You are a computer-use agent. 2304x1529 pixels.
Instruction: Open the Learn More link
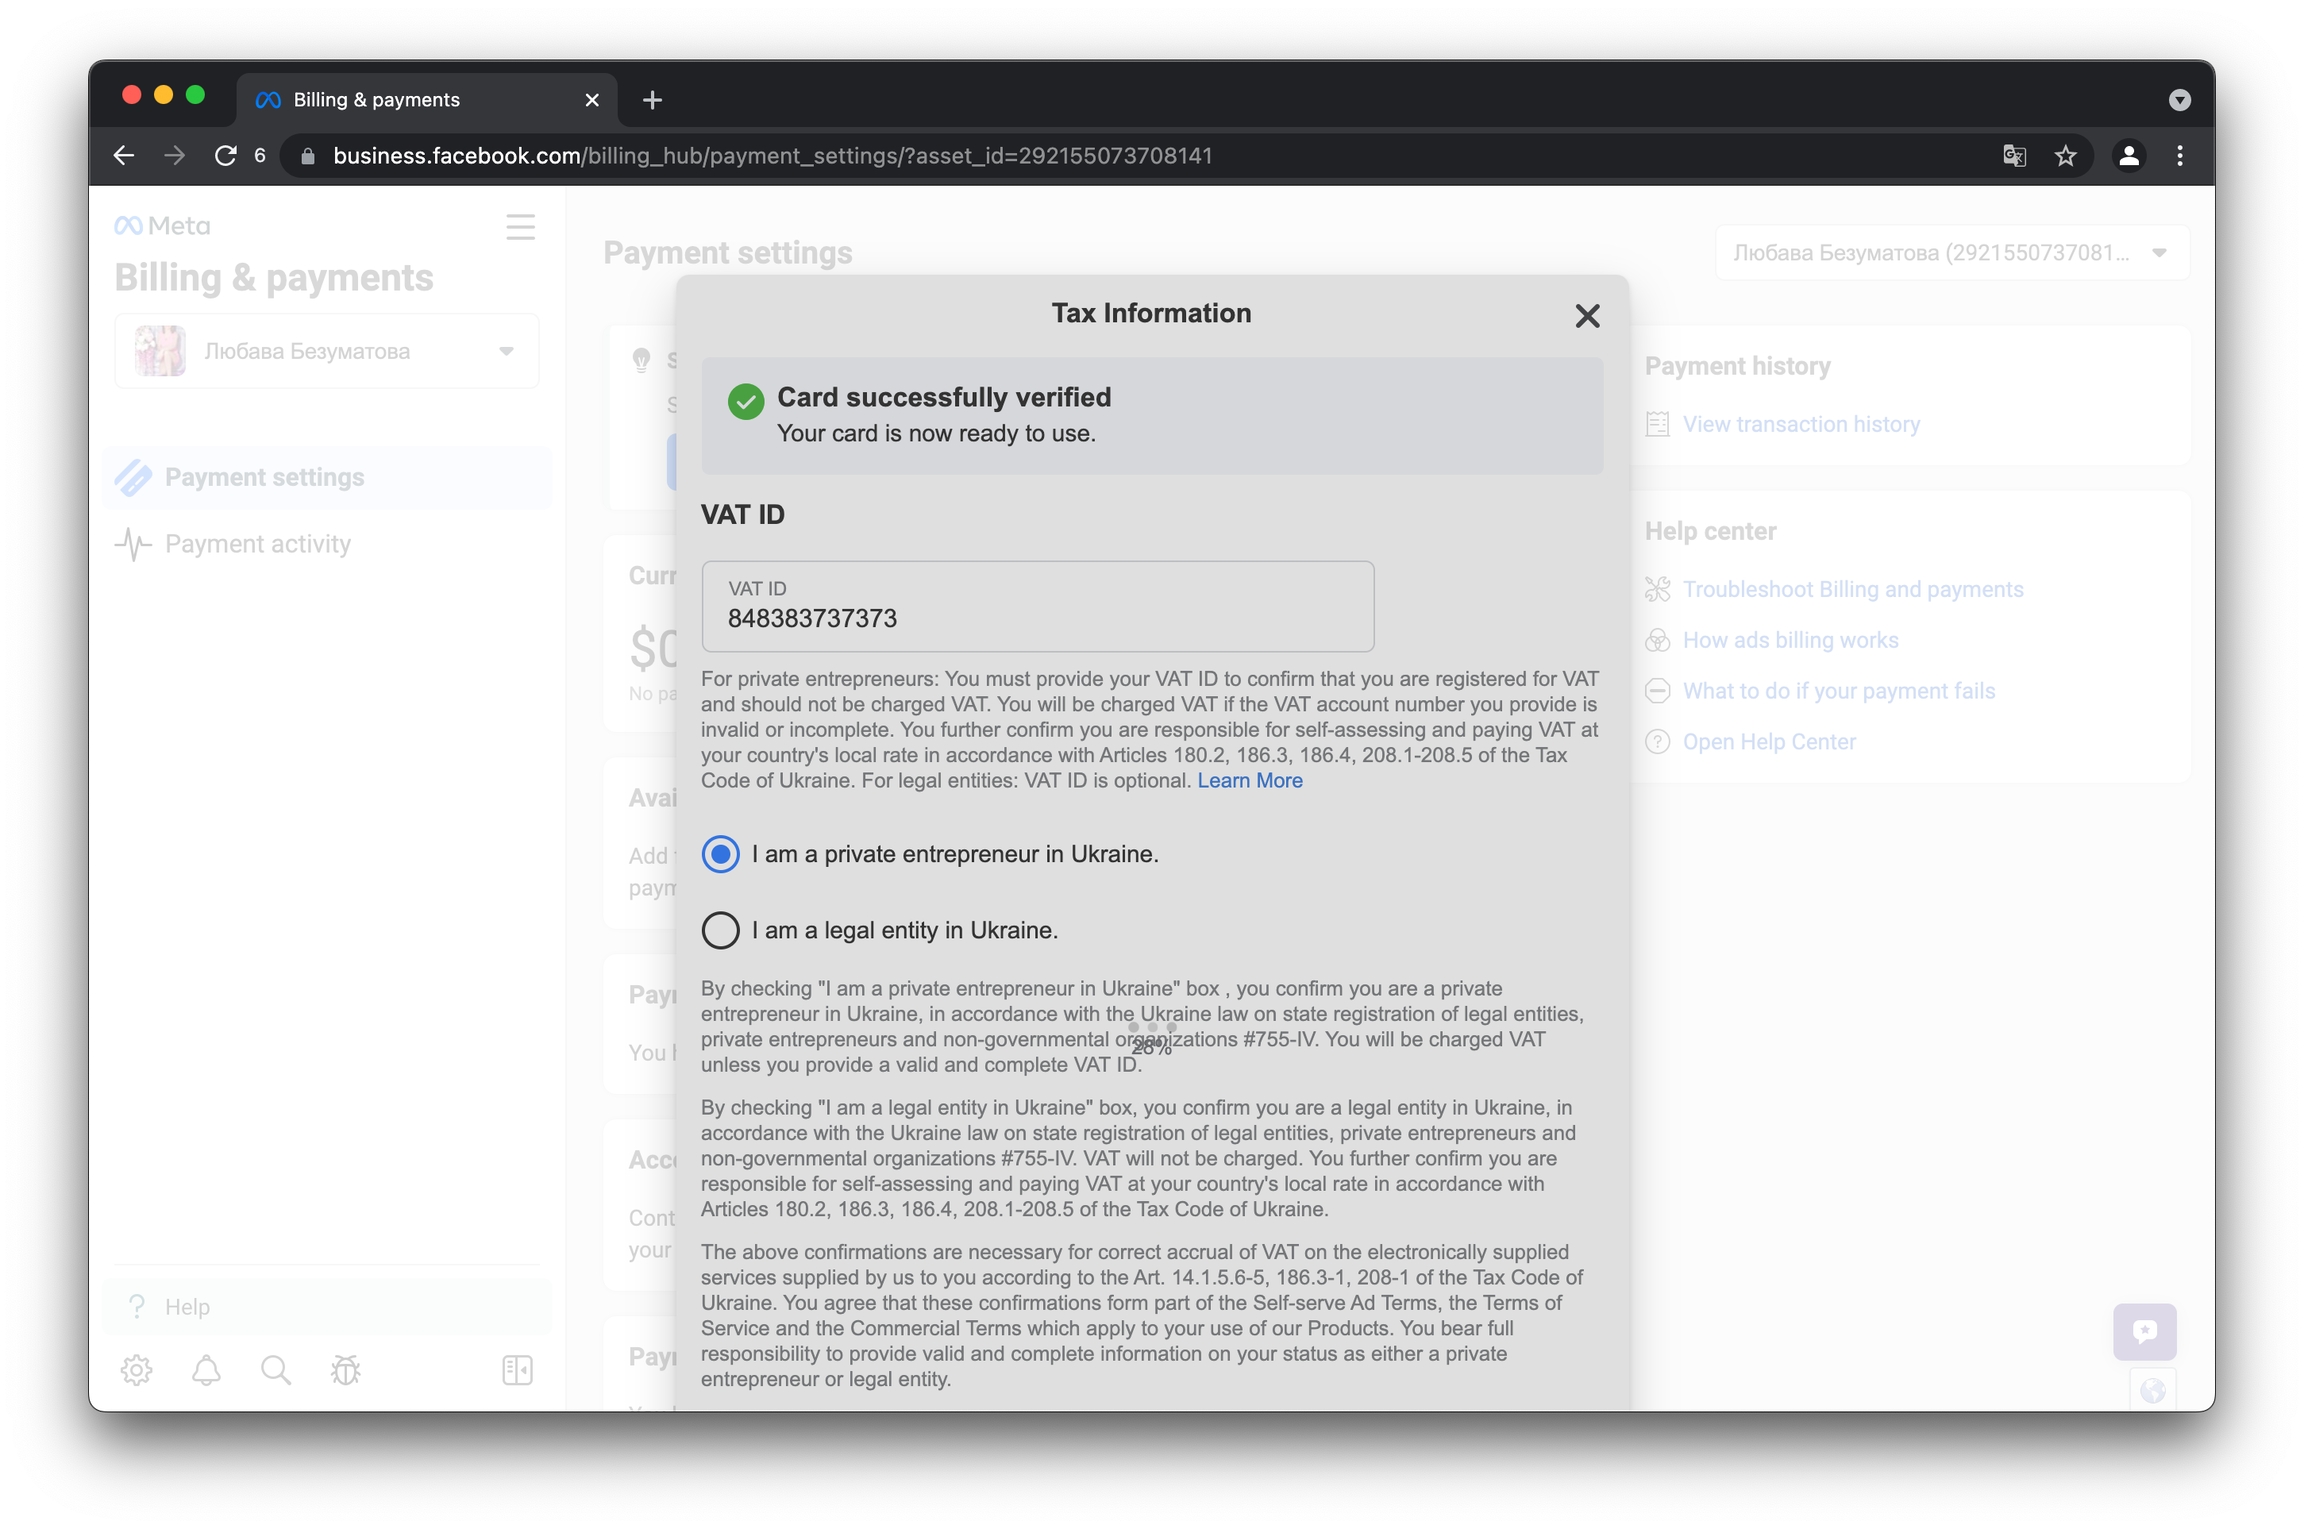(1250, 780)
